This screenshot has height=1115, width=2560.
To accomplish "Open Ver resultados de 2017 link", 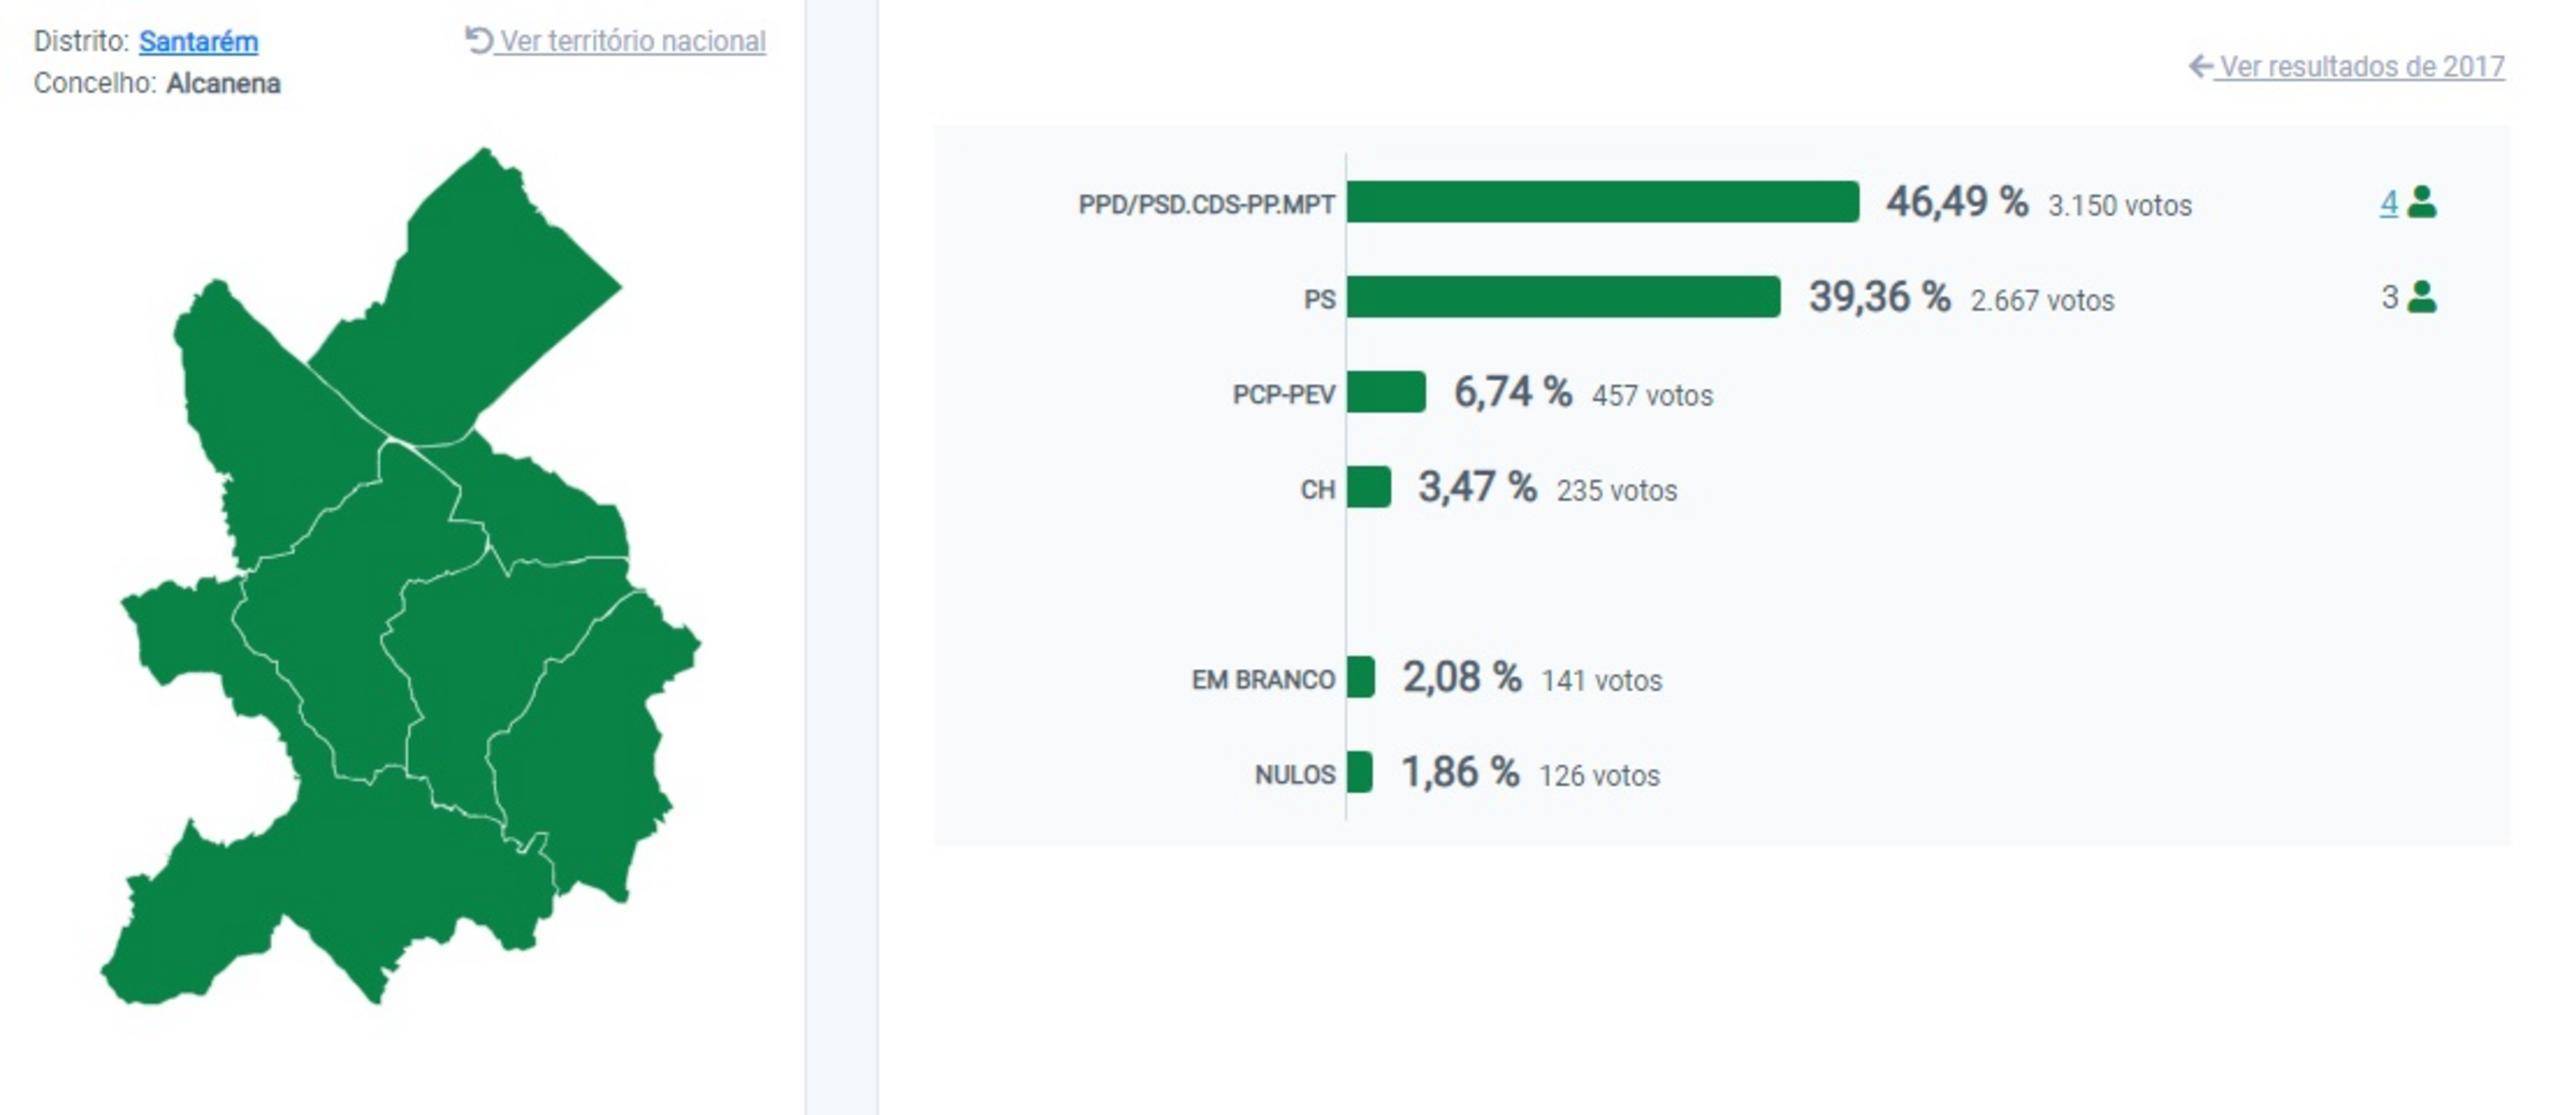I will point(2361,67).
